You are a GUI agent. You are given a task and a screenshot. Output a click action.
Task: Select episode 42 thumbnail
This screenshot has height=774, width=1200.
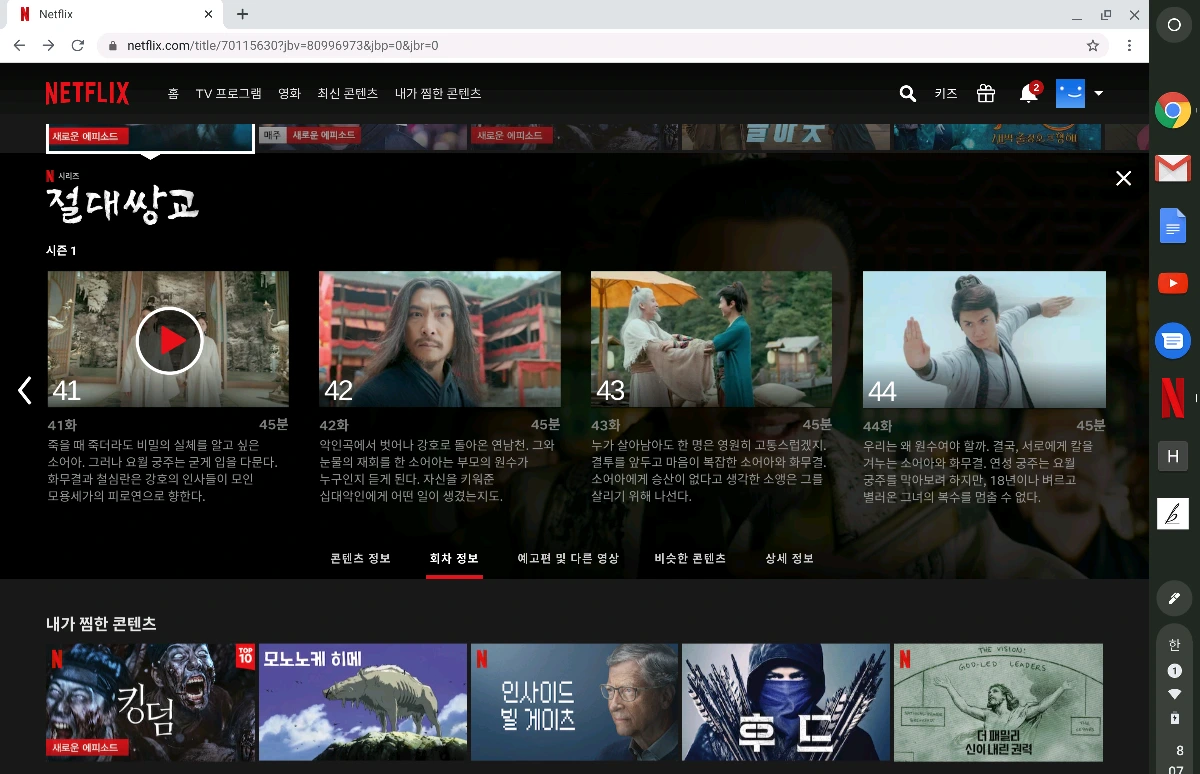(440, 339)
